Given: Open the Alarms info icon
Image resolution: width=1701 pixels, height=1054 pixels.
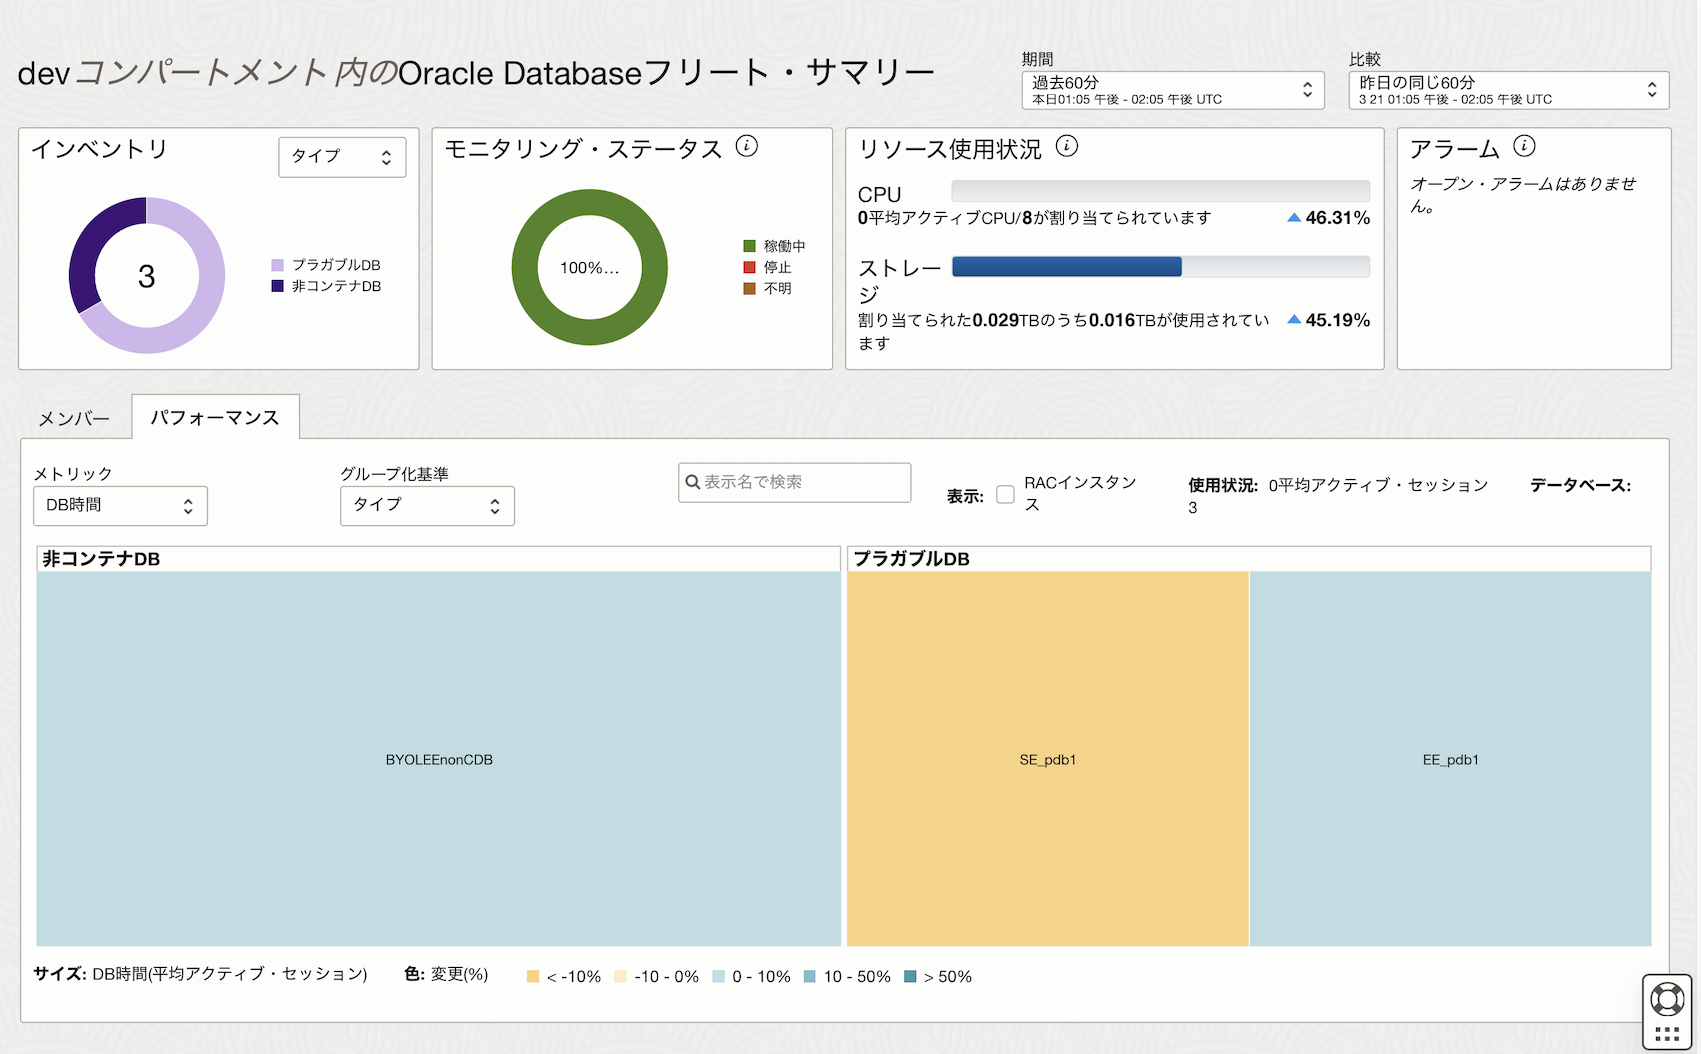Looking at the screenshot, I should click(1524, 146).
